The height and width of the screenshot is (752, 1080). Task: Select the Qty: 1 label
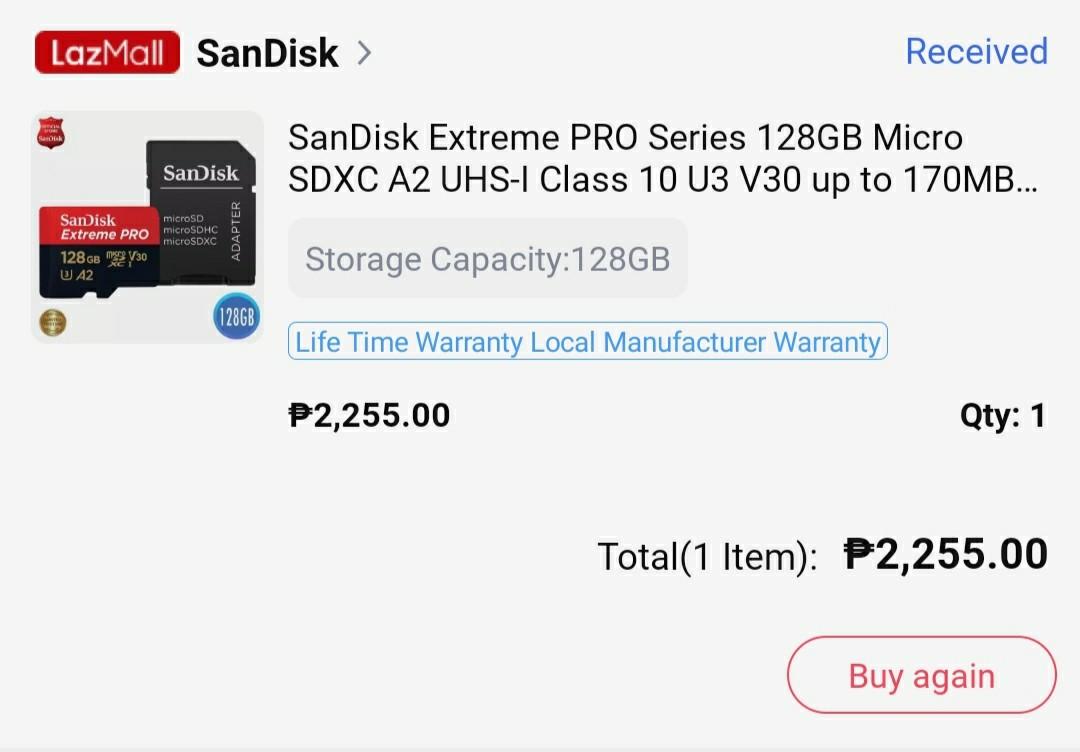click(x=1003, y=415)
